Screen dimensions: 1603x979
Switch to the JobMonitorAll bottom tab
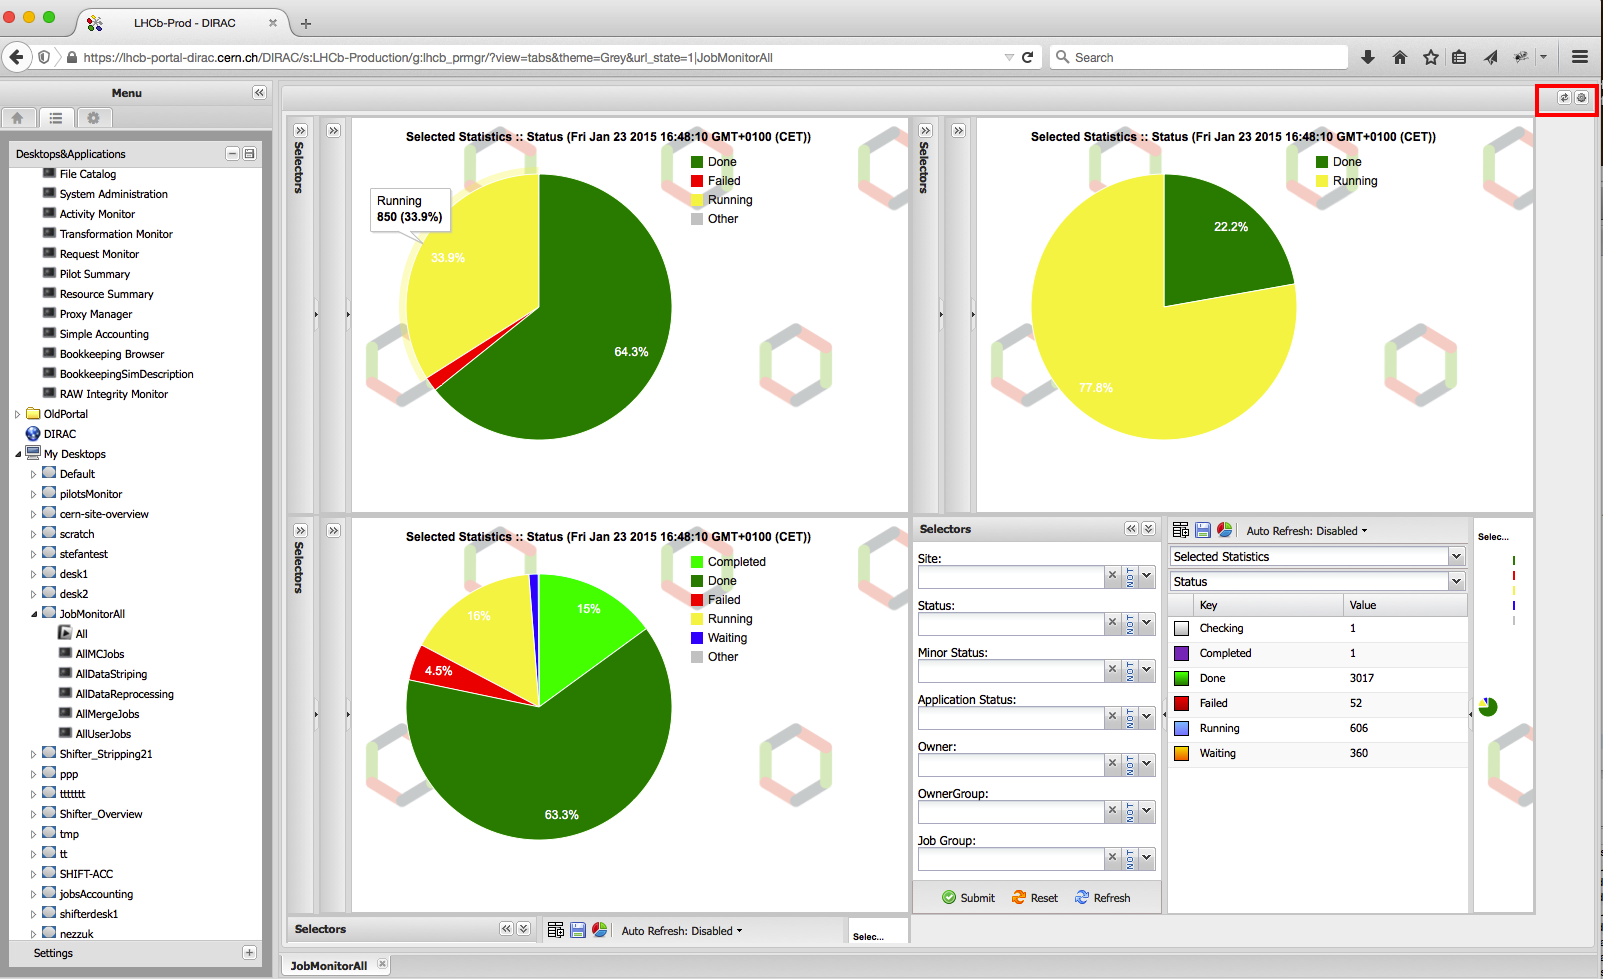click(x=328, y=965)
